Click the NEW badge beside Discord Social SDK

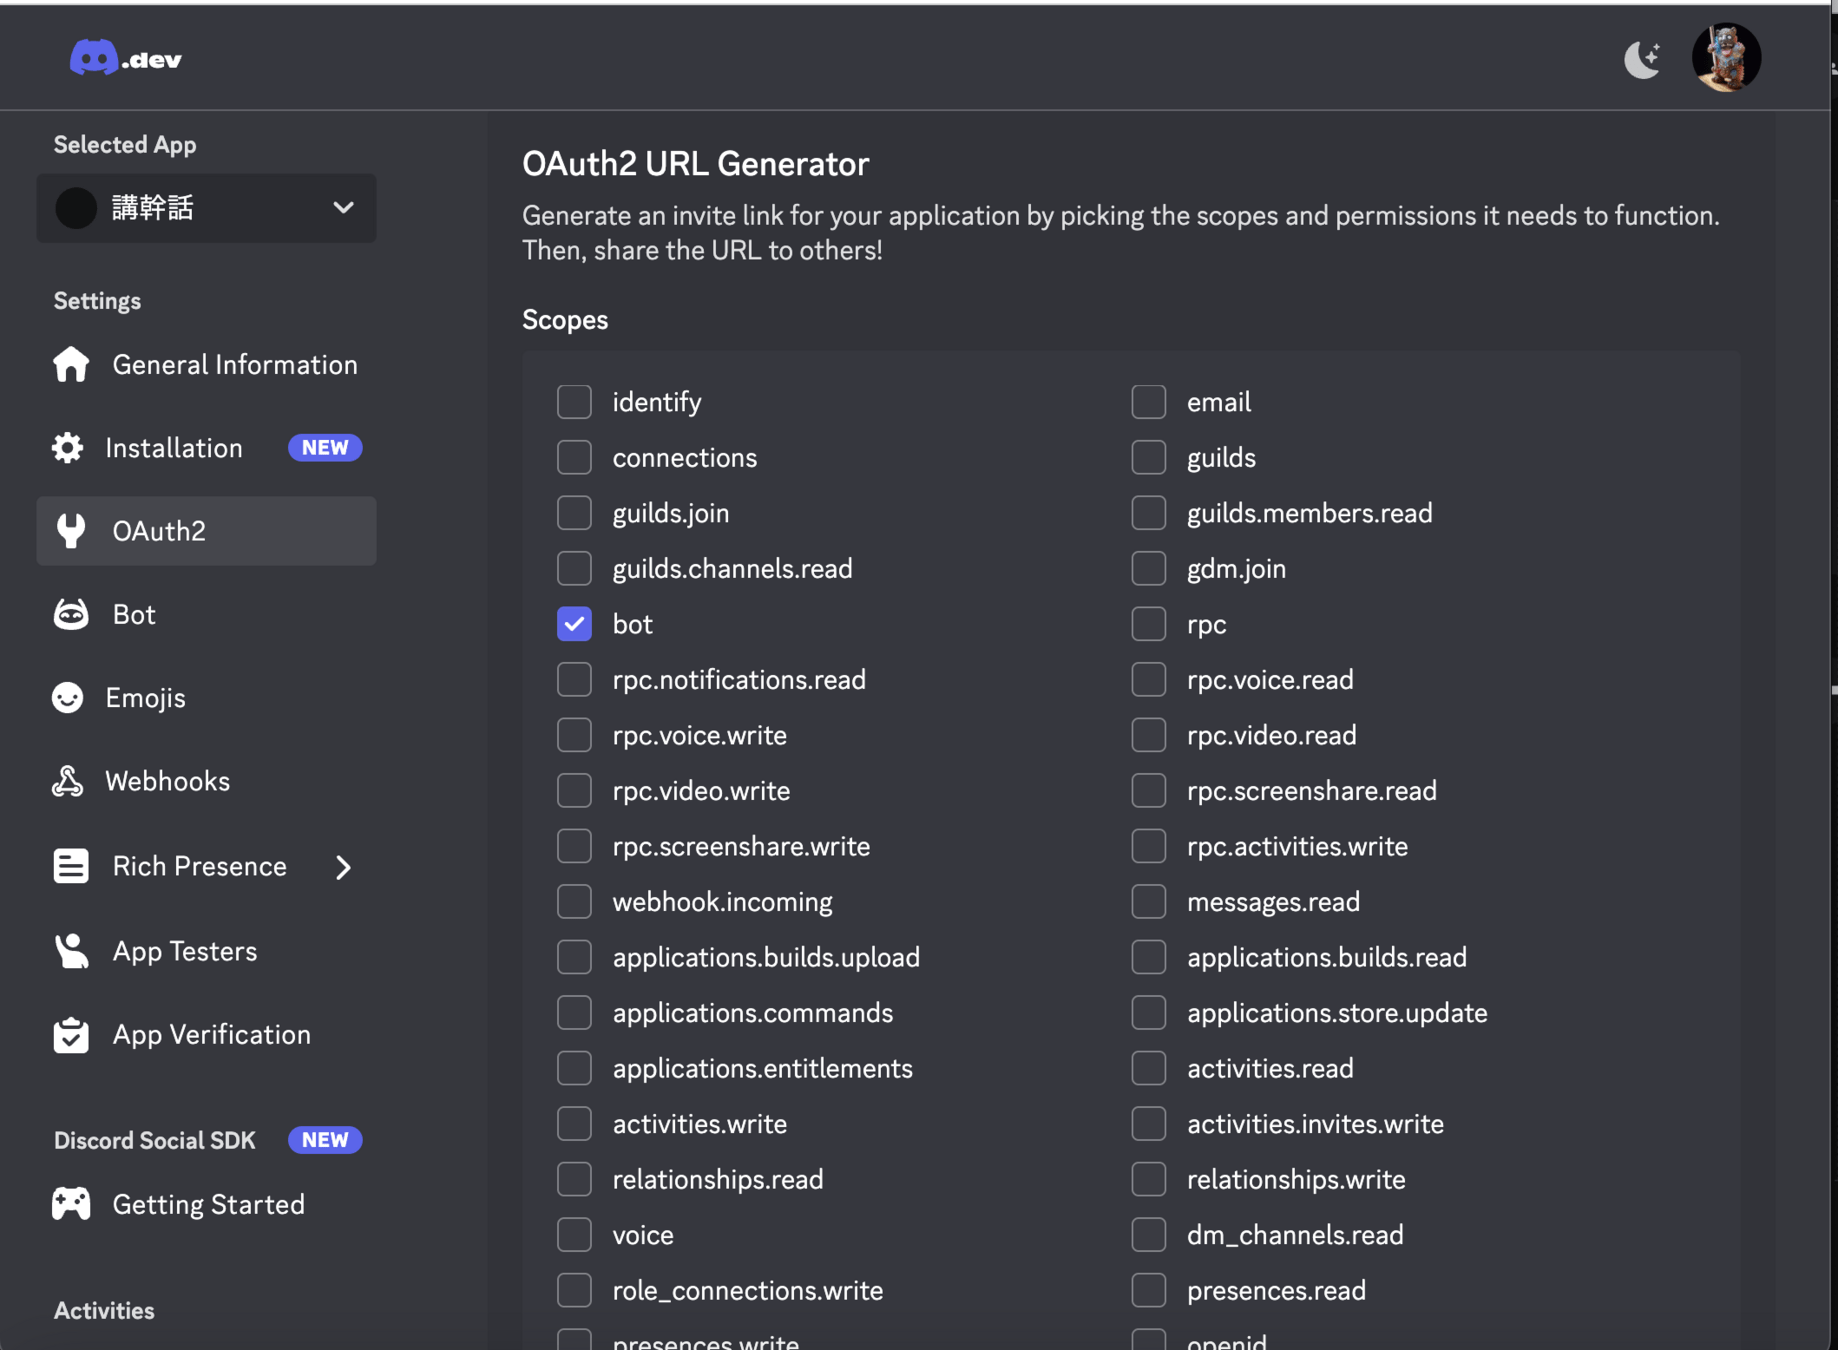click(x=325, y=1140)
